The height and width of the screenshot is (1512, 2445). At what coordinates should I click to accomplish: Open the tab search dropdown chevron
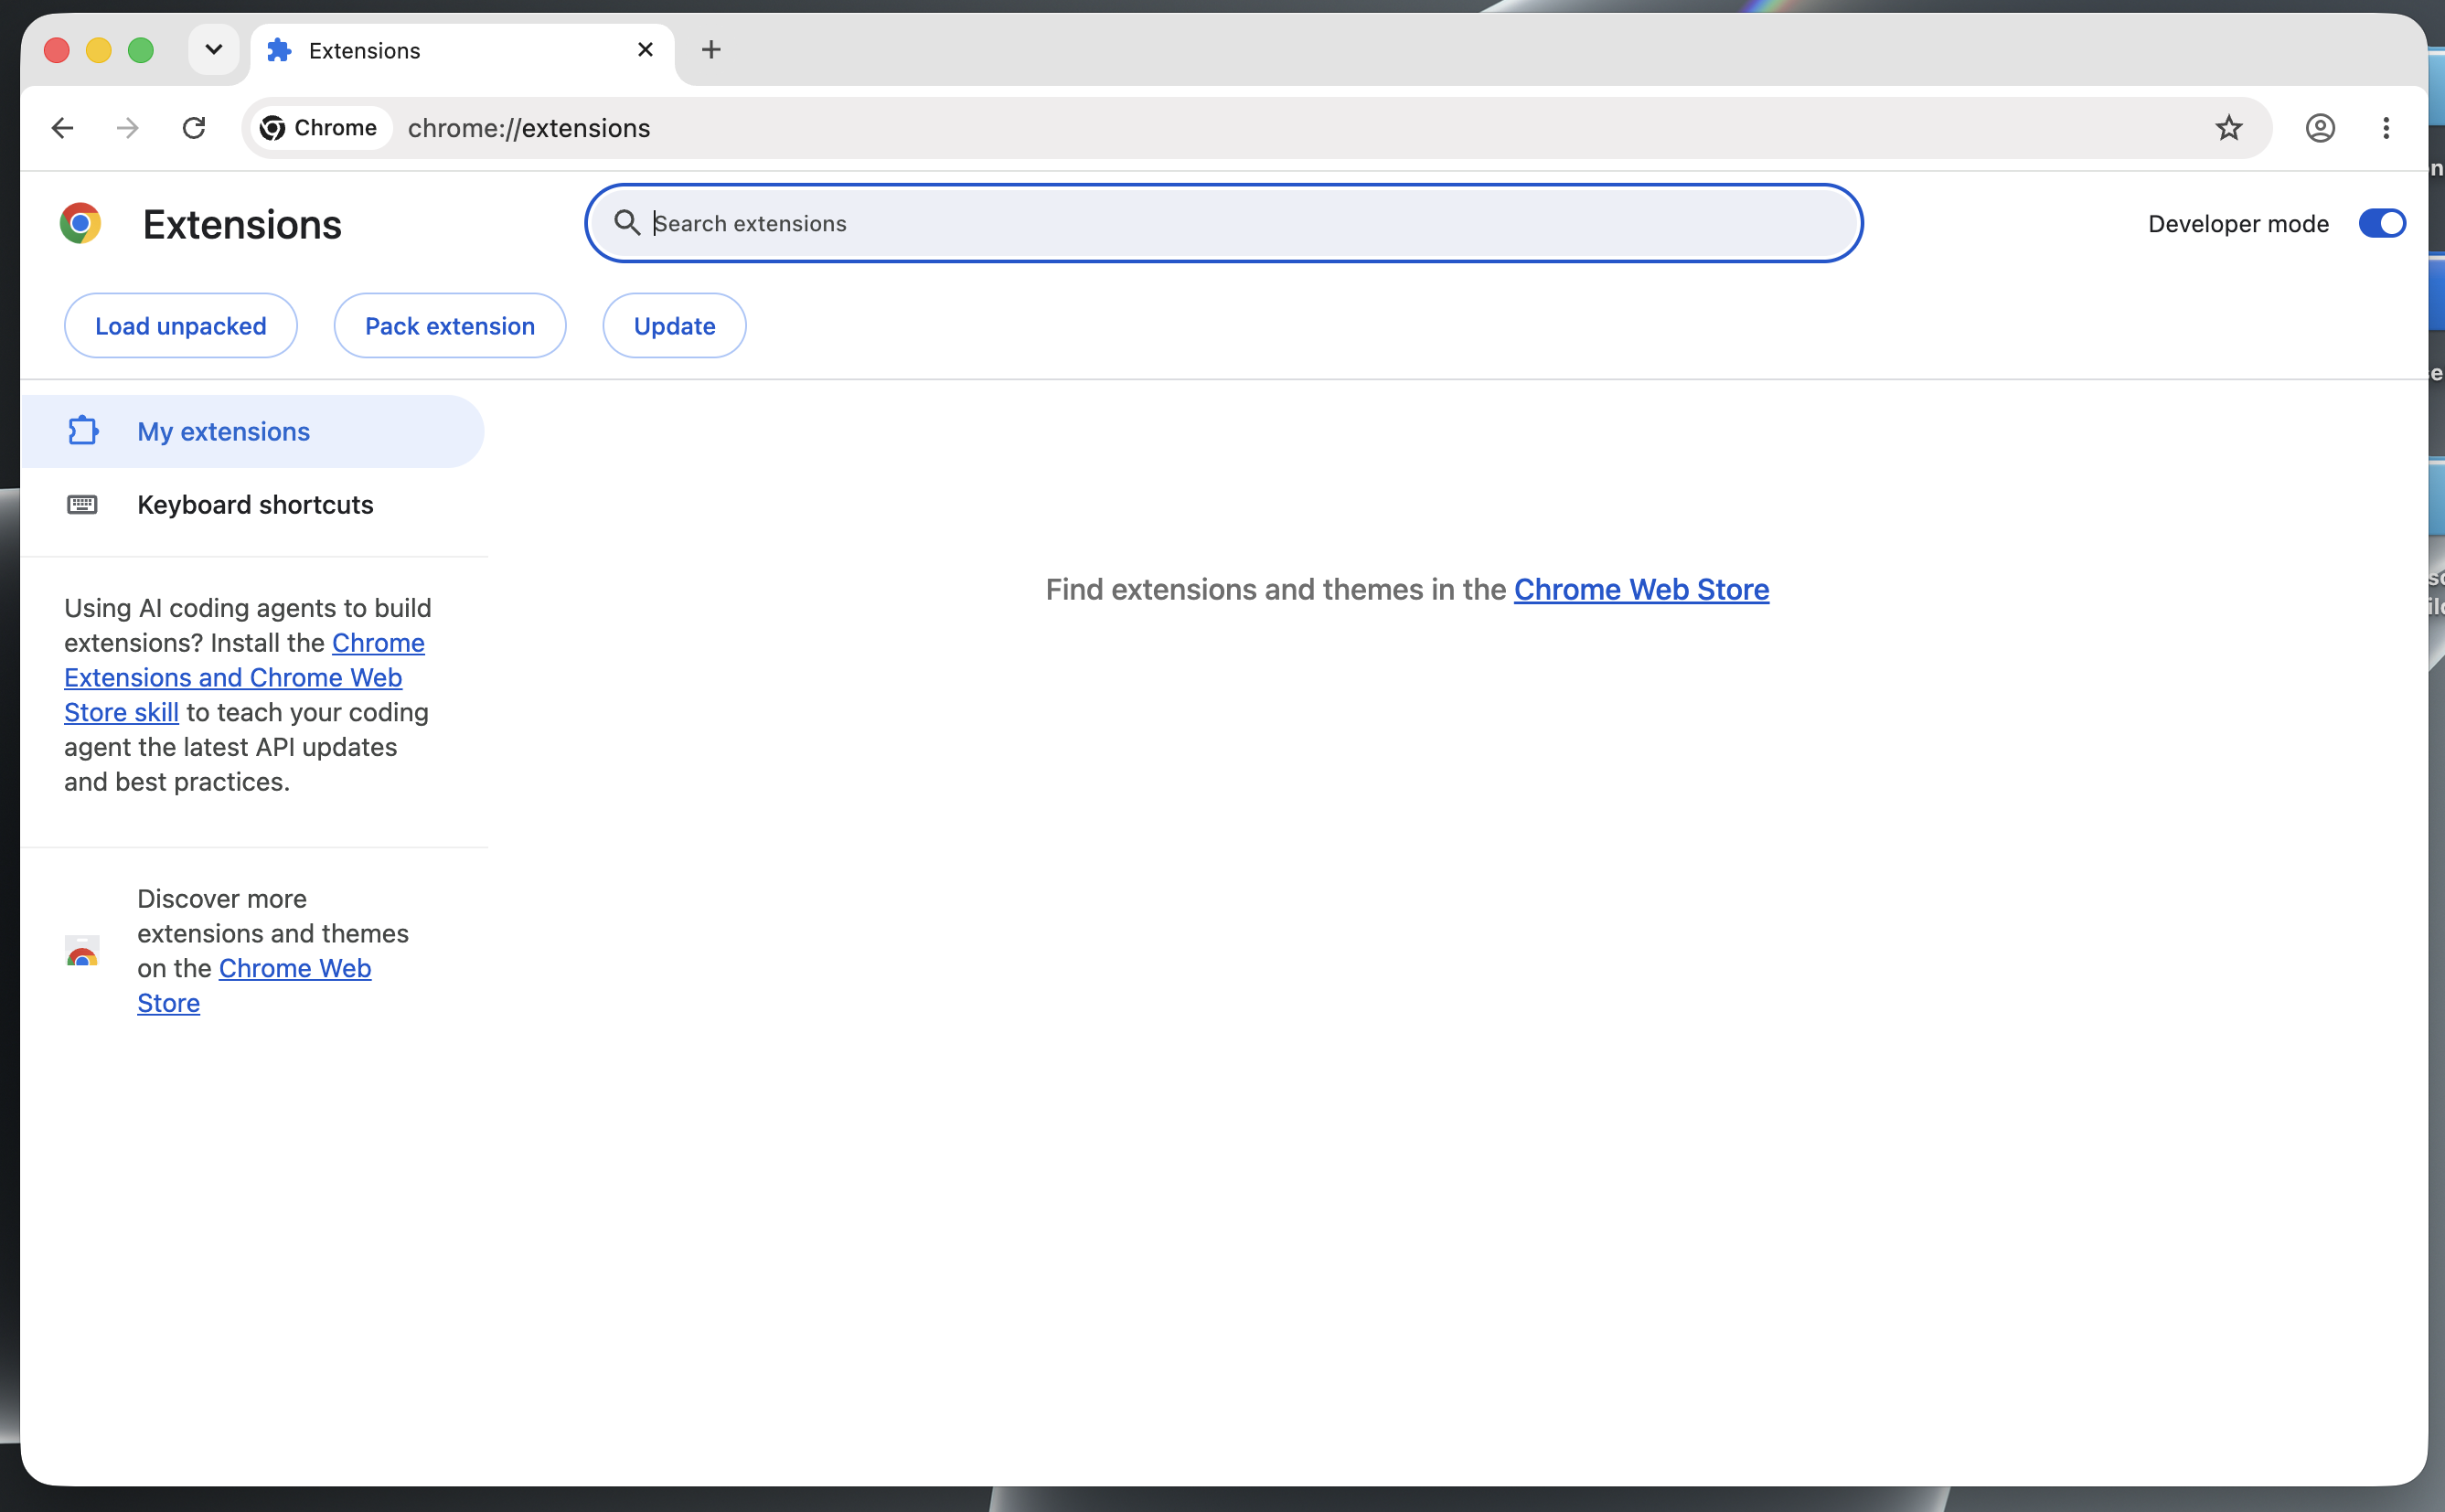tap(213, 49)
